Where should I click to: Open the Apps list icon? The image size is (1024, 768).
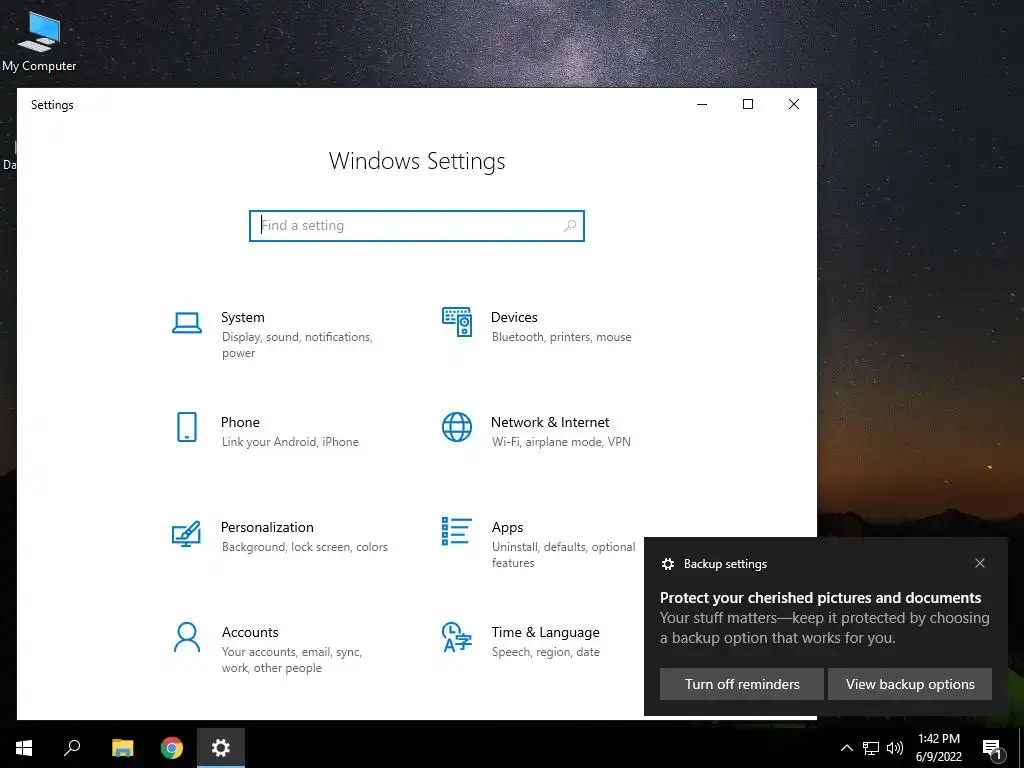tap(456, 531)
